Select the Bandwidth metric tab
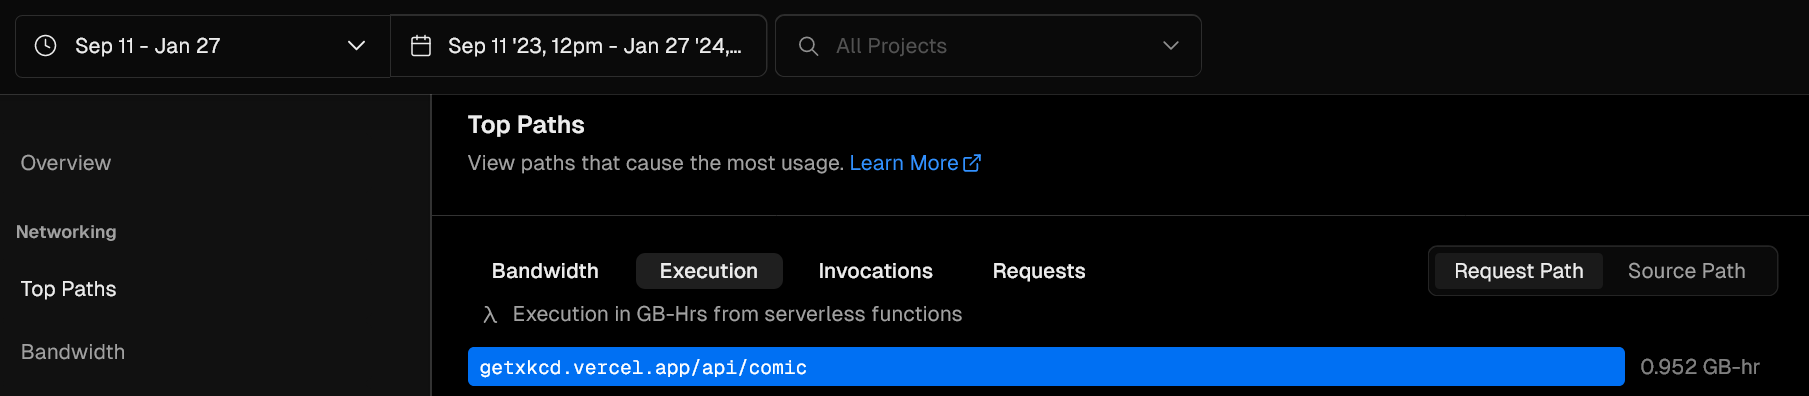Screen dimensions: 1809x396 (545, 271)
